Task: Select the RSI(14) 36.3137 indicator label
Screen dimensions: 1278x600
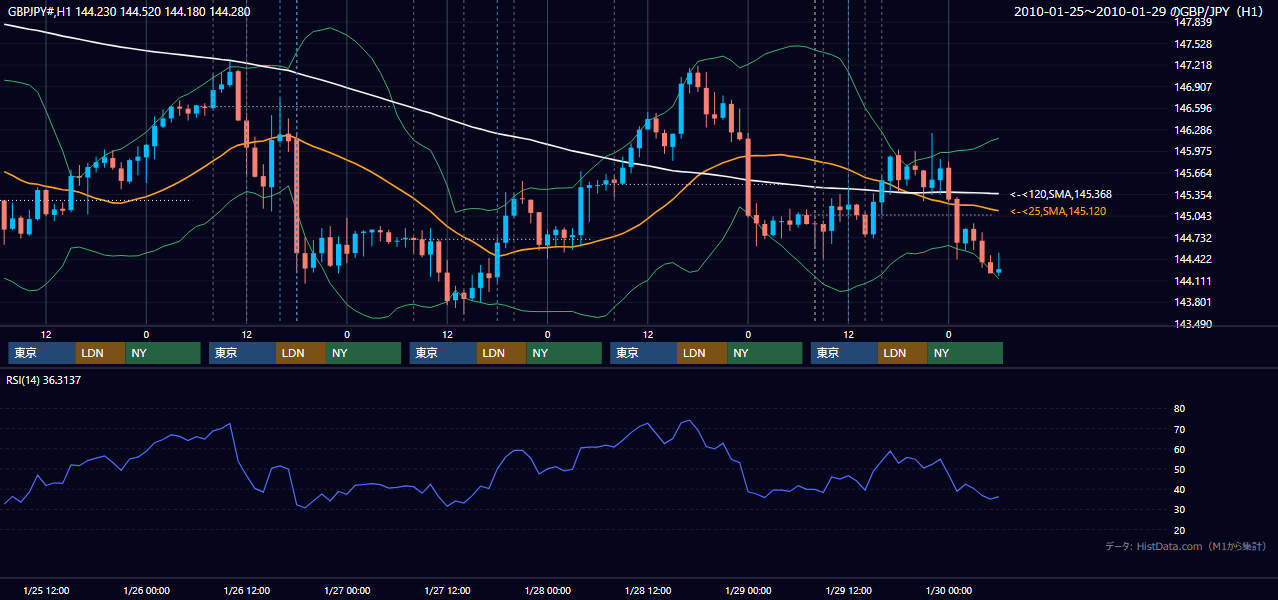Action: 44,380
